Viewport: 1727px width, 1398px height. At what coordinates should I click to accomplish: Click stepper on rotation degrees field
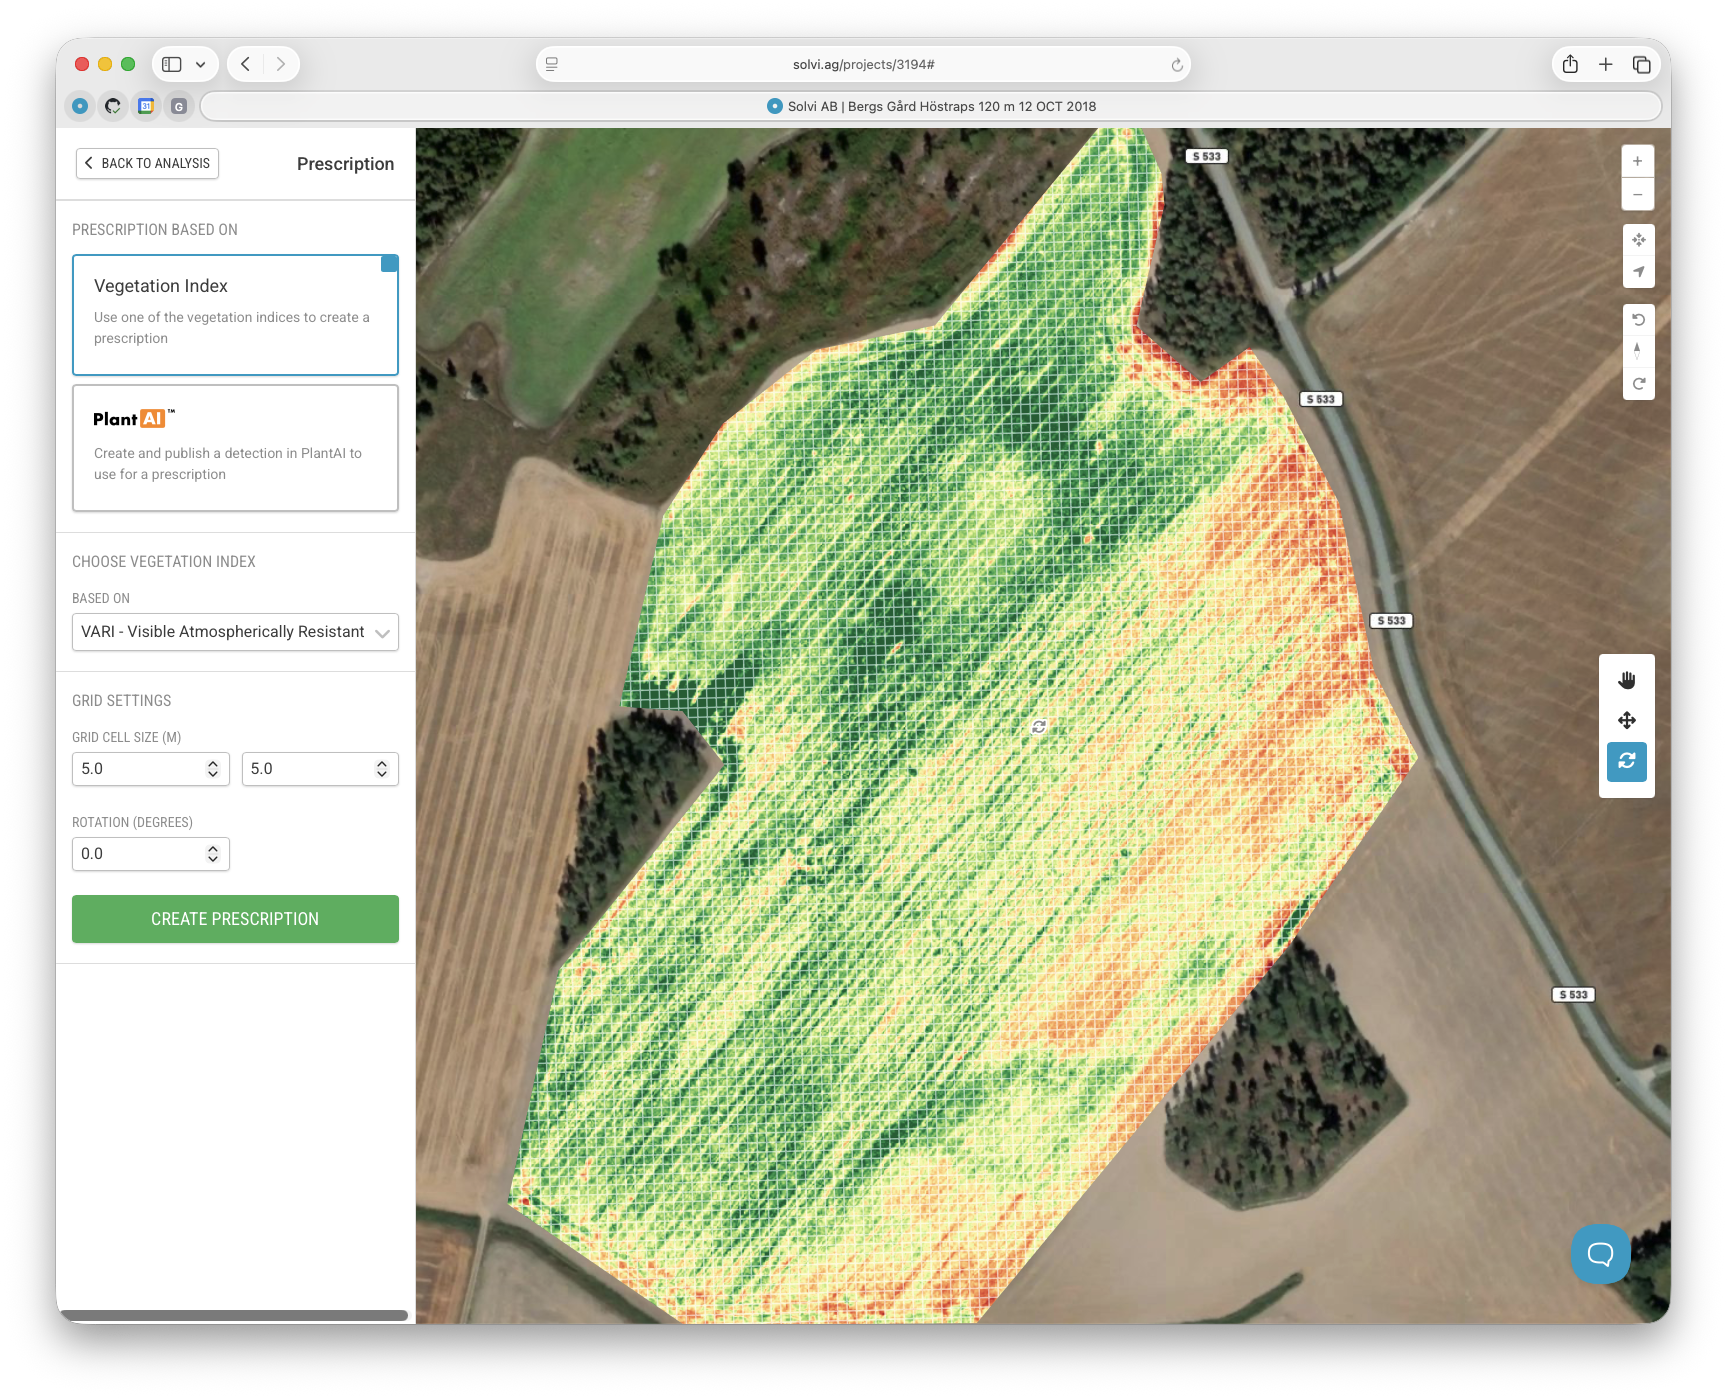coord(212,854)
